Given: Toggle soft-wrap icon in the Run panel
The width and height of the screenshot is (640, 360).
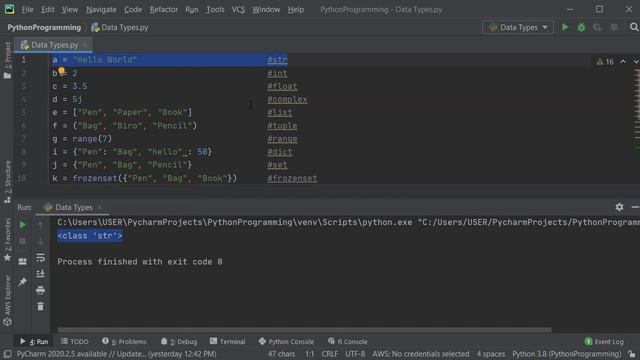Looking at the screenshot, I should pos(40,258).
